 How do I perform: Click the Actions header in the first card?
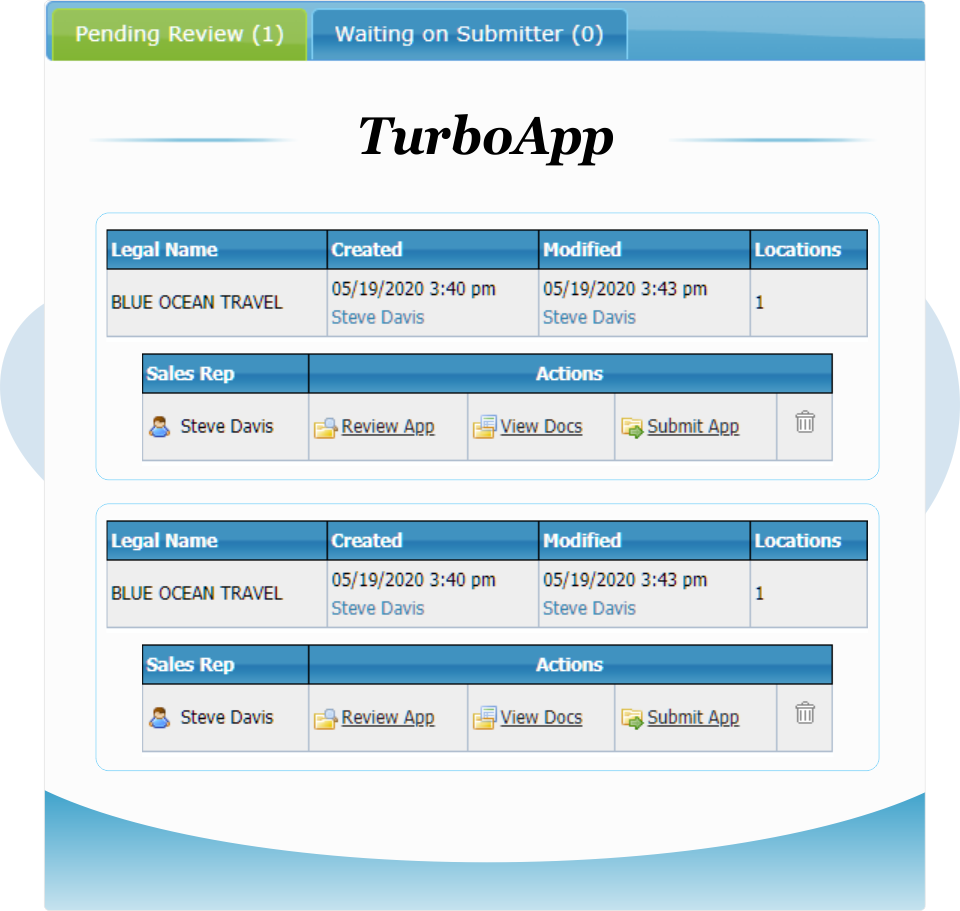click(x=570, y=373)
